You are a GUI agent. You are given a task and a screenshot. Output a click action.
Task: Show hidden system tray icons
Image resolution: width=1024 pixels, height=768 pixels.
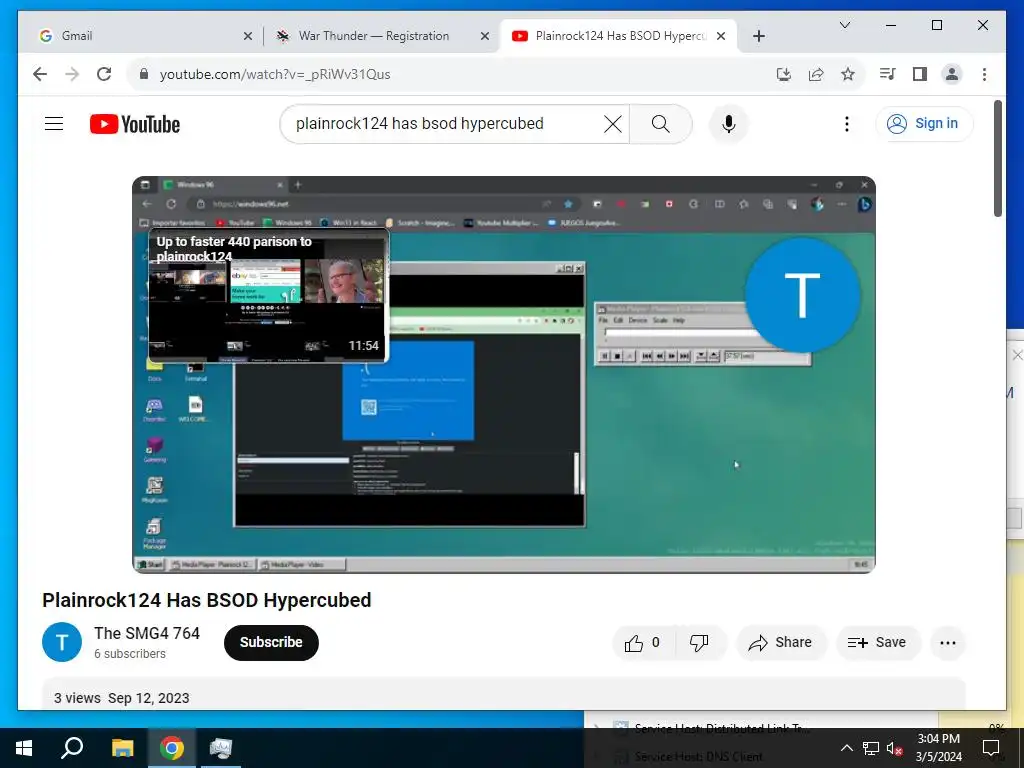click(846, 748)
